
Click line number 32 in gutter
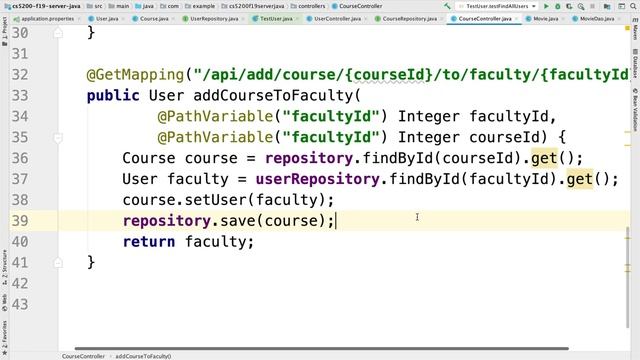pyautogui.click(x=20, y=75)
